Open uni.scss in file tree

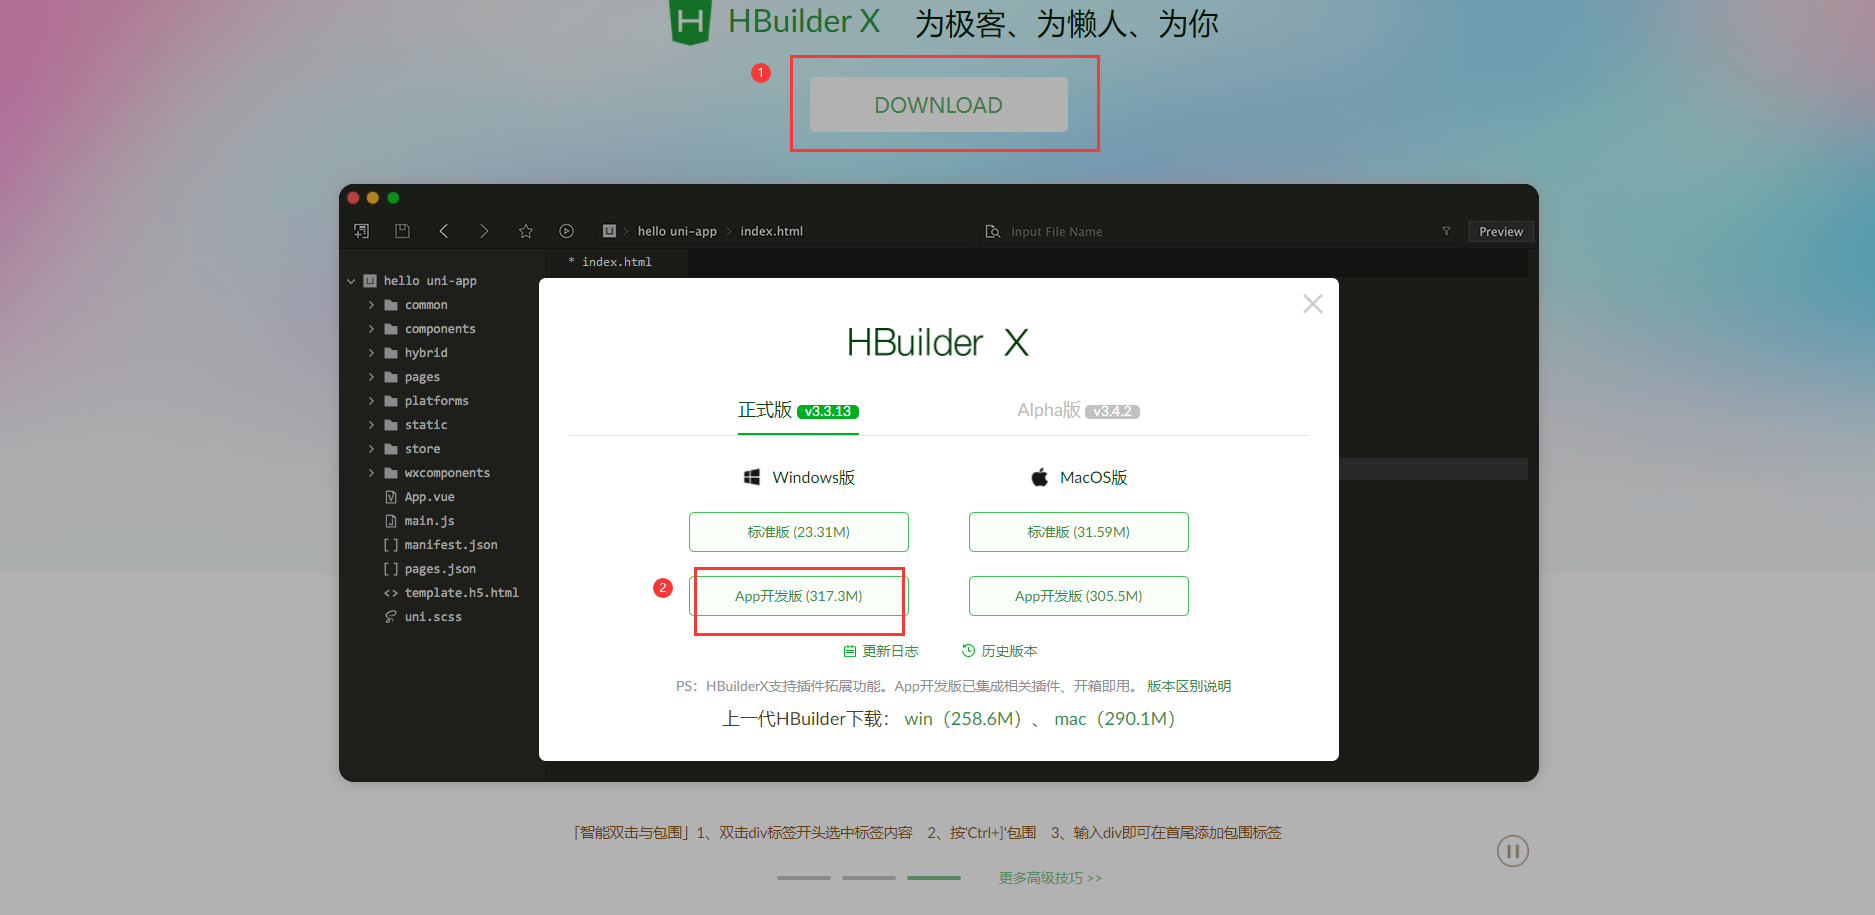point(433,617)
